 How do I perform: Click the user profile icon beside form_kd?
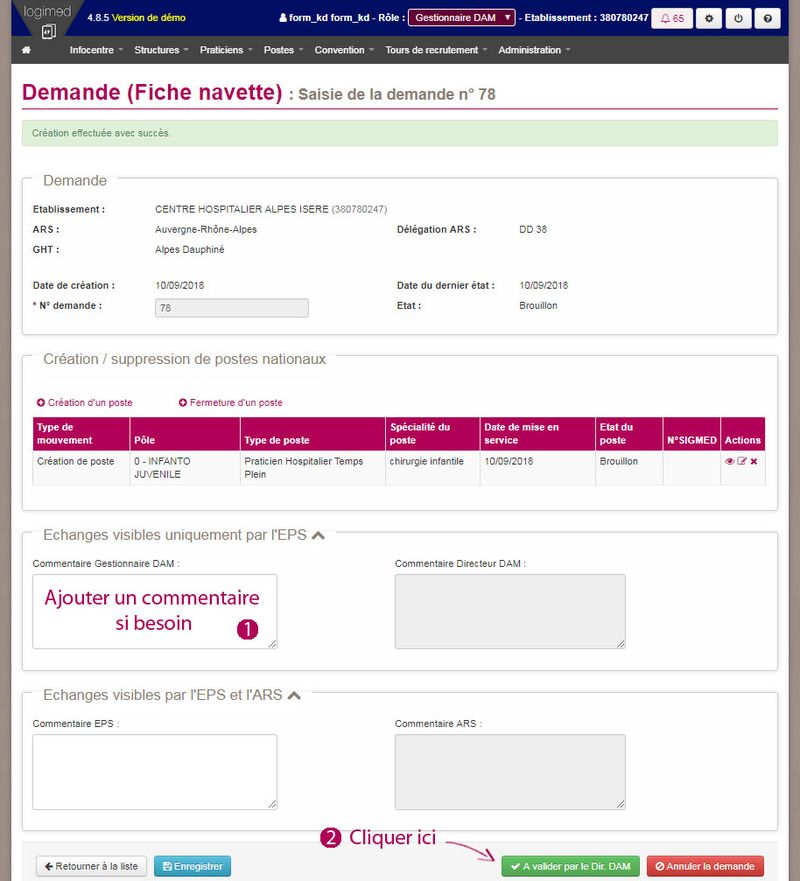(283, 18)
